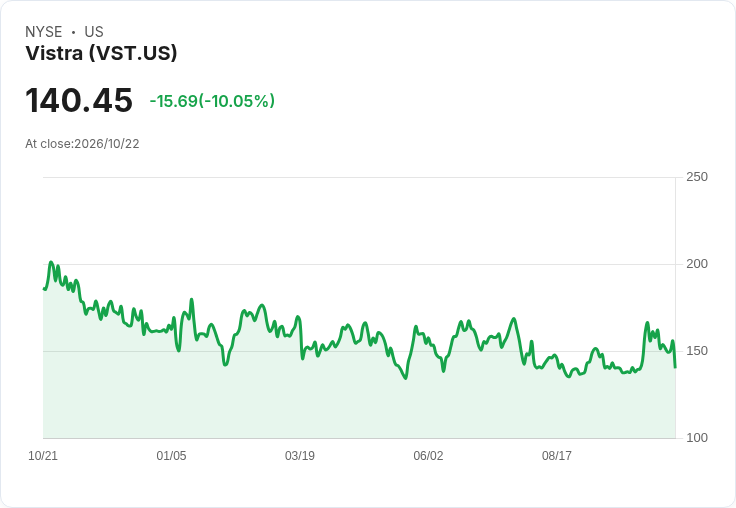Click the 200 horizontal gridline
The height and width of the screenshot is (508, 736).
coord(360,264)
